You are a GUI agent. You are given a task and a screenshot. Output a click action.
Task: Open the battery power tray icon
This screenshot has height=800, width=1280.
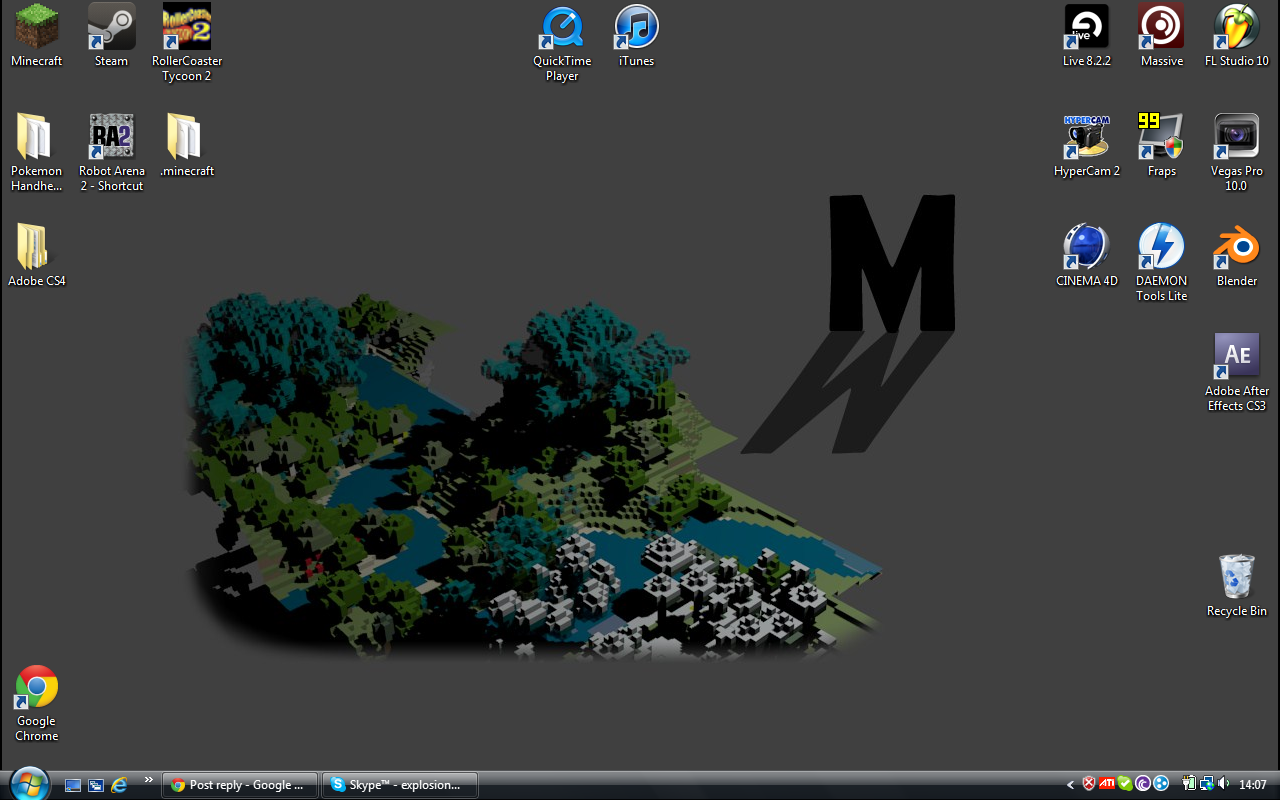(x=1190, y=784)
